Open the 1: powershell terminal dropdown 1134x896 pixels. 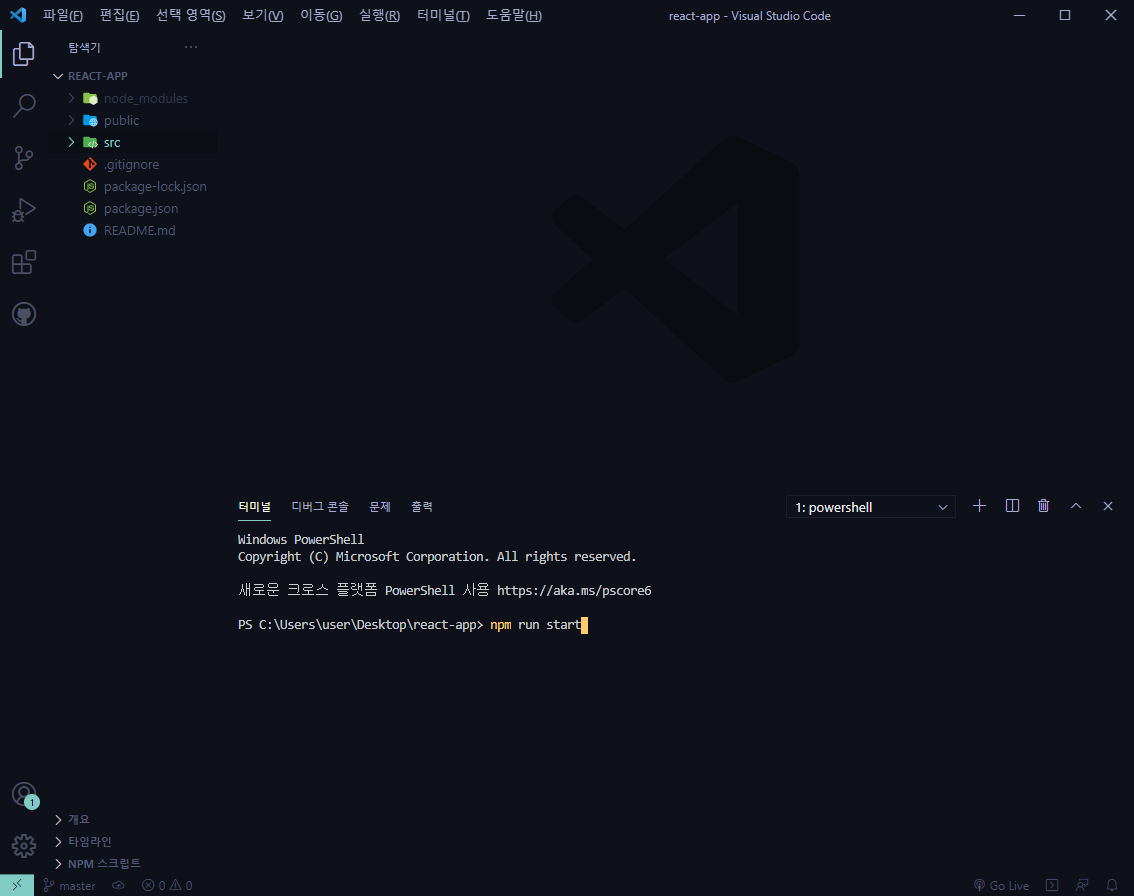click(x=871, y=507)
